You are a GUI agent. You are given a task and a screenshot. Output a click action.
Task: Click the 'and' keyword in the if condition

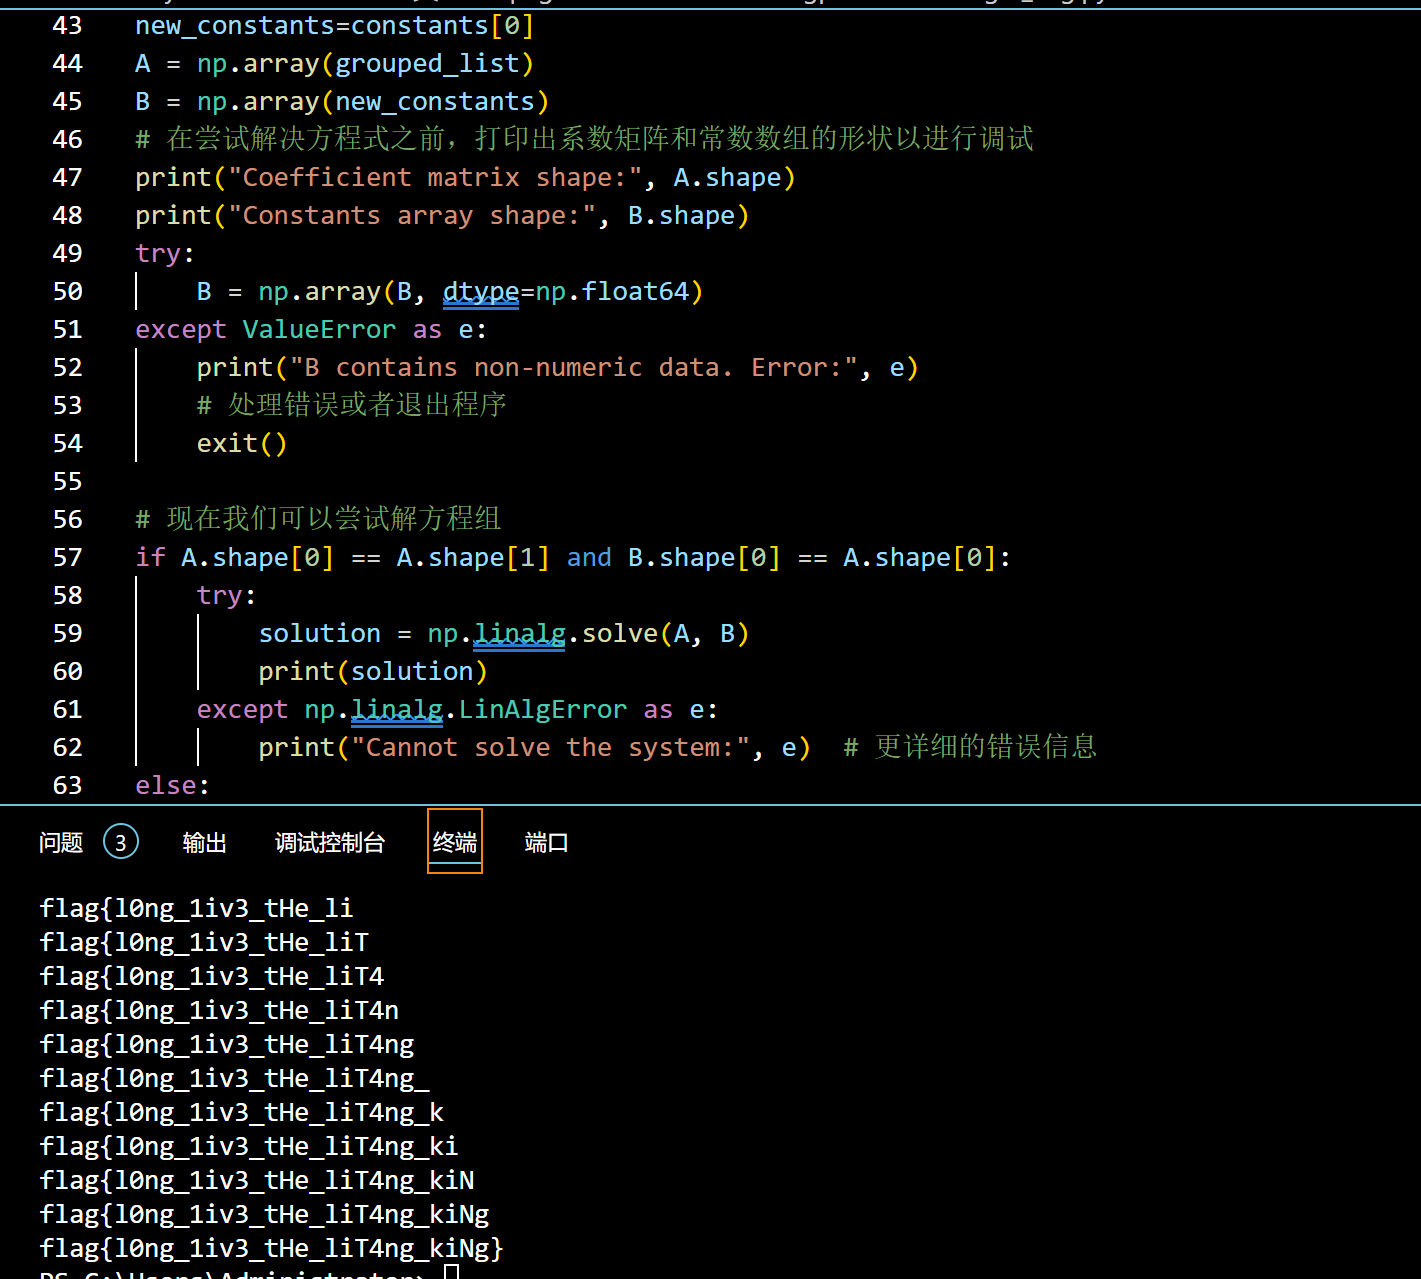pos(589,557)
